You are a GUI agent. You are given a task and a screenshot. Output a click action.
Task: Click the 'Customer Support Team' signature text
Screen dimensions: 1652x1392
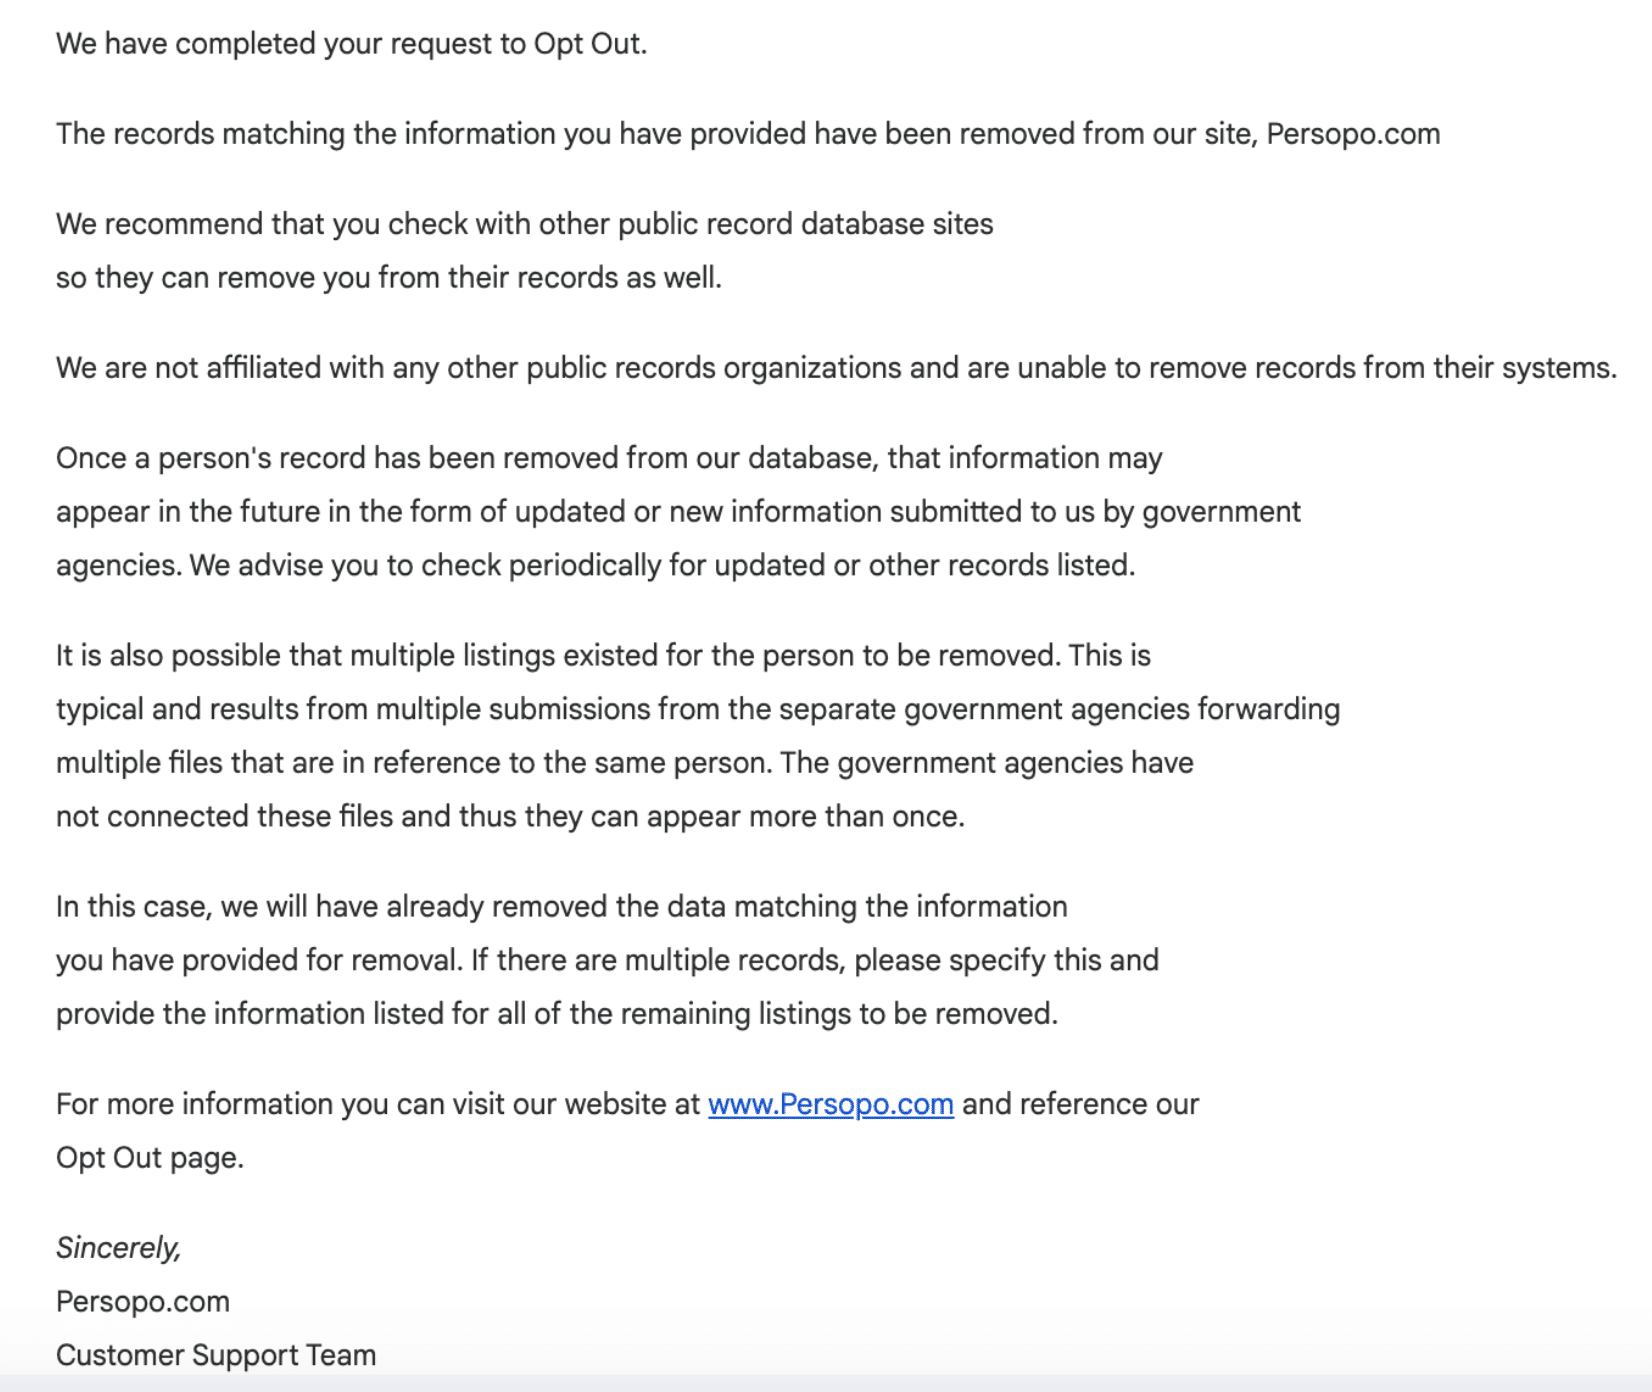pyautogui.click(x=216, y=1355)
